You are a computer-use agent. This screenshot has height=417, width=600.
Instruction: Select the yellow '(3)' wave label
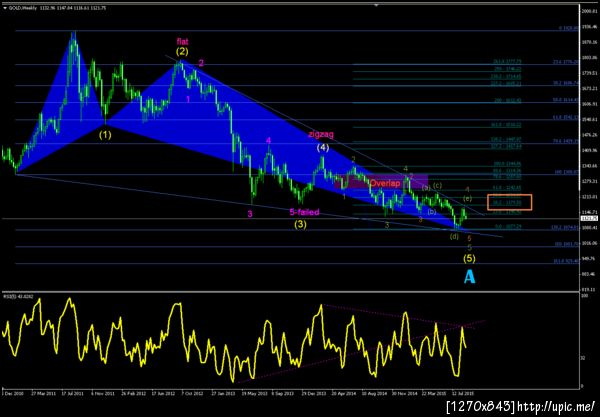[x=300, y=224]
